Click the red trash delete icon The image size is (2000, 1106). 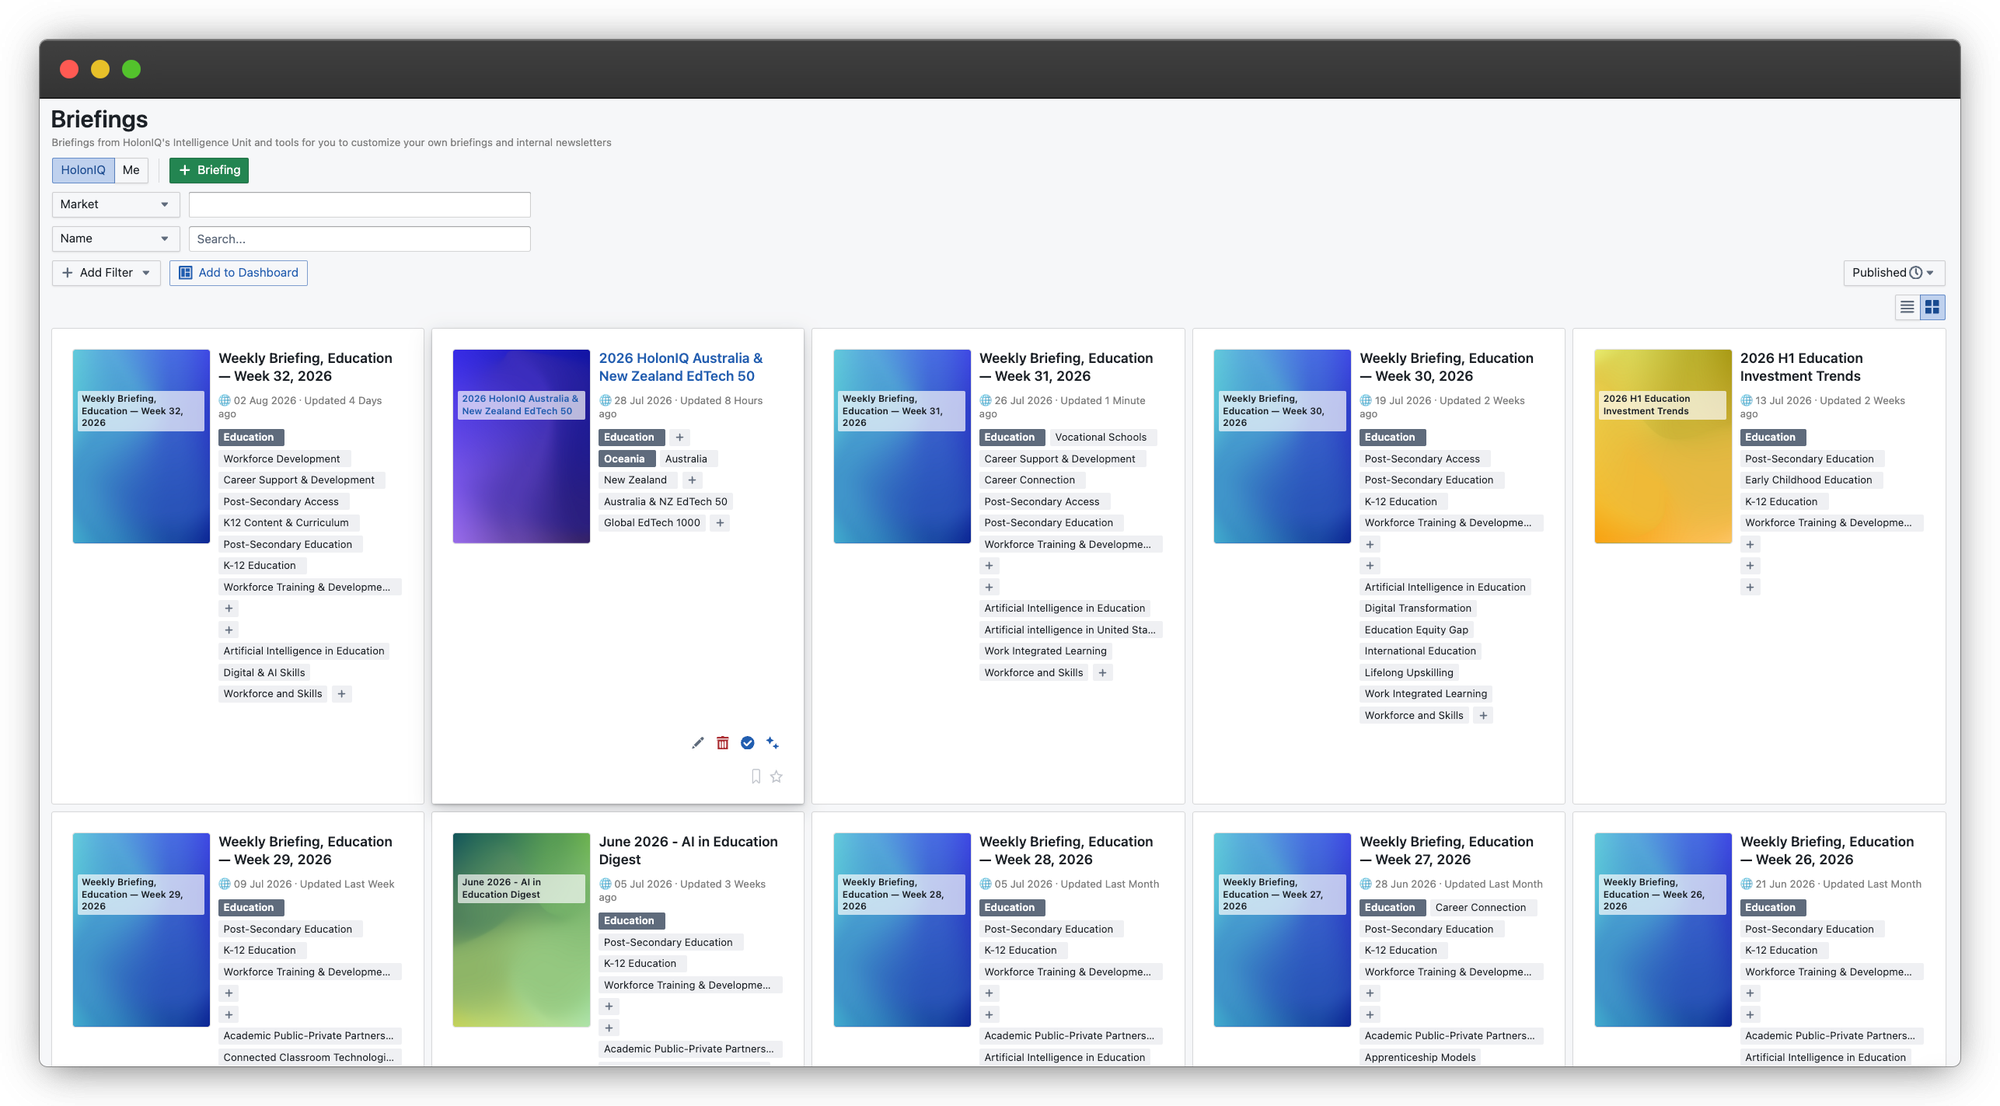tap(723, 743)
